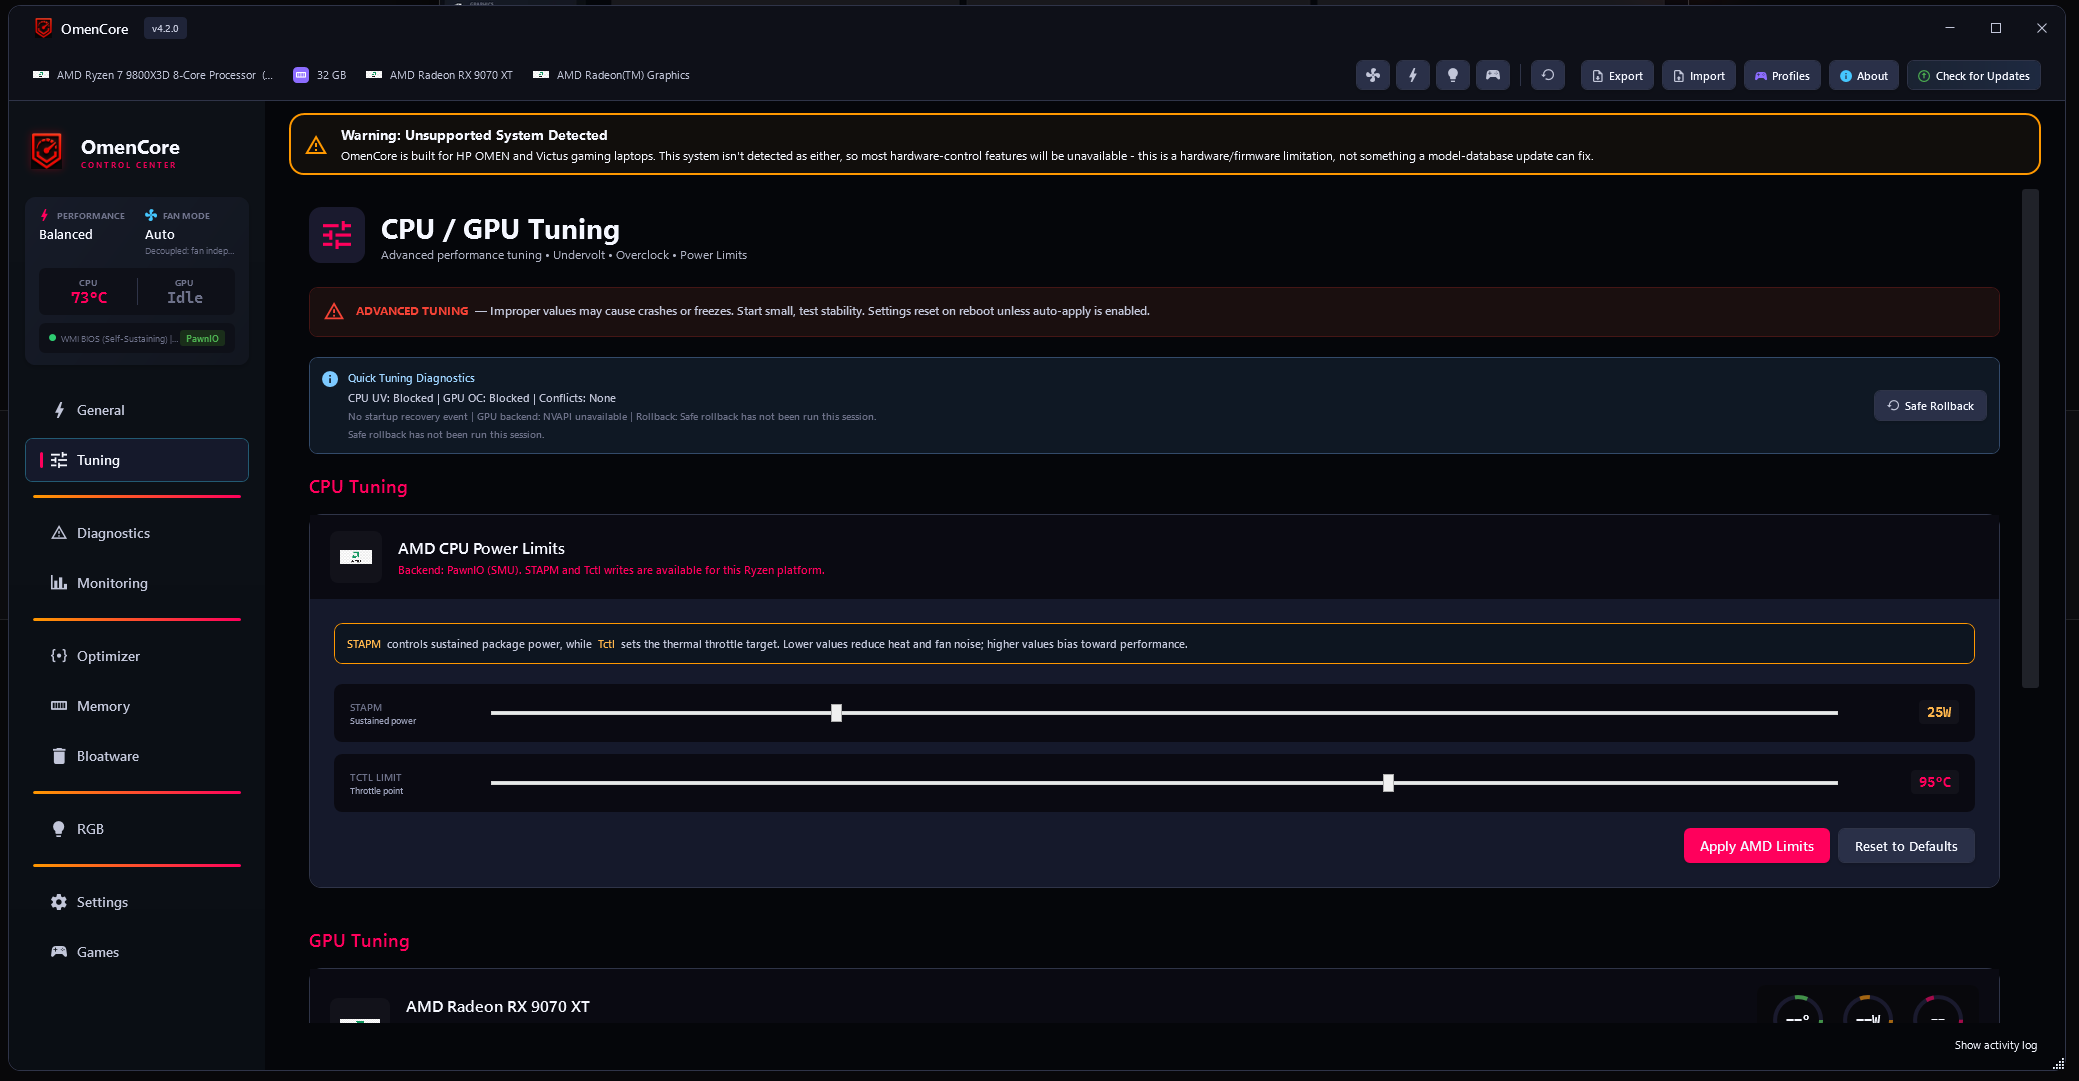Click the About button
Viewport: 2079px width, 1081px height.
(1864, 76)
